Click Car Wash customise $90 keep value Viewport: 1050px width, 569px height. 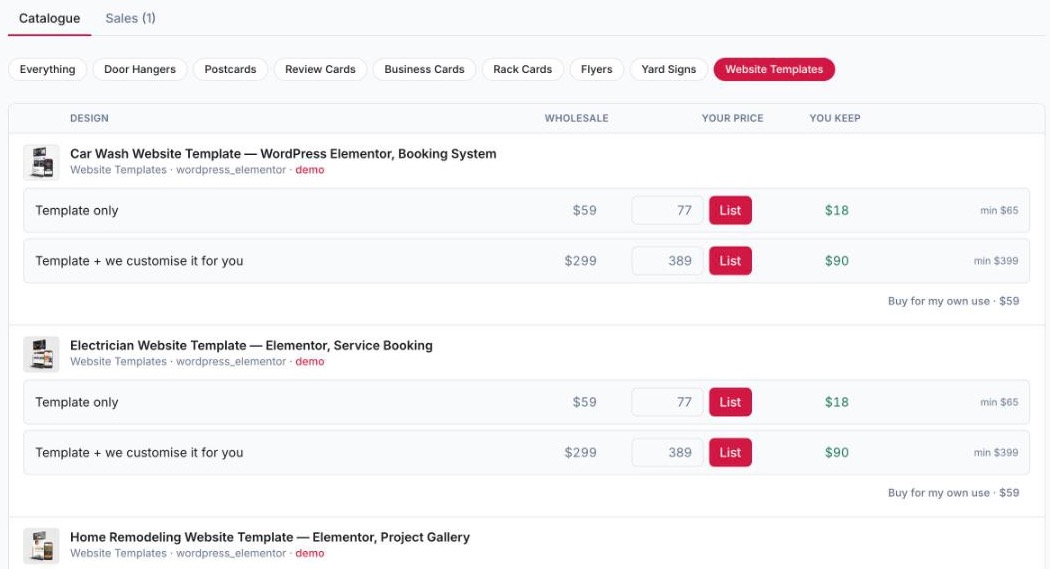[837, 261]
